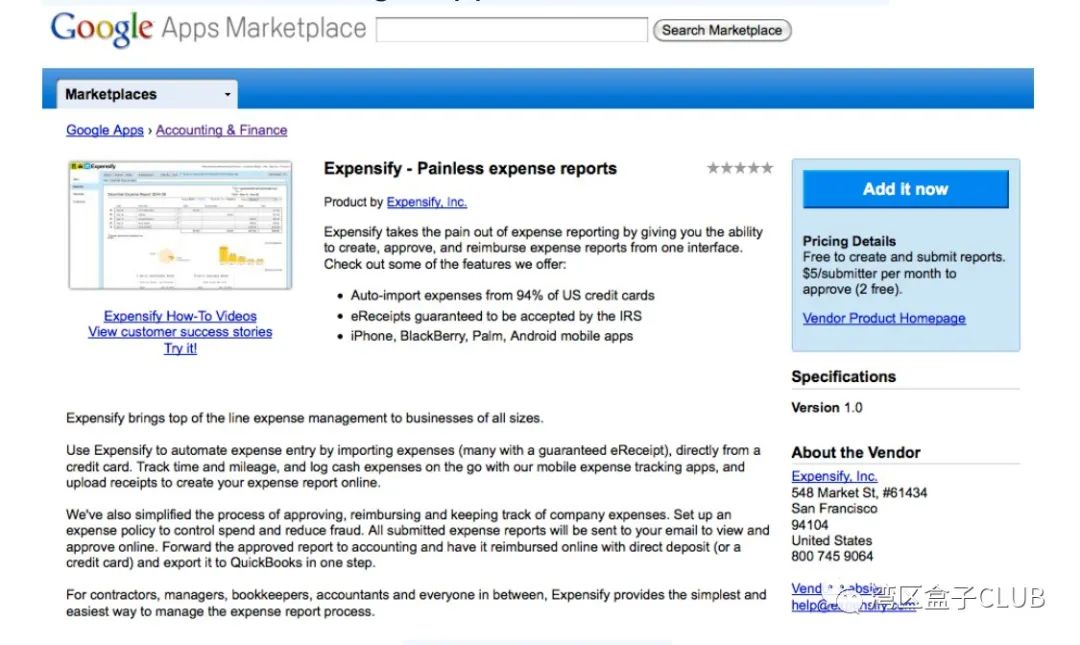This screenshot has width=1080, height=645.
Task: Click the Google logo
Action: pos(101,29)
